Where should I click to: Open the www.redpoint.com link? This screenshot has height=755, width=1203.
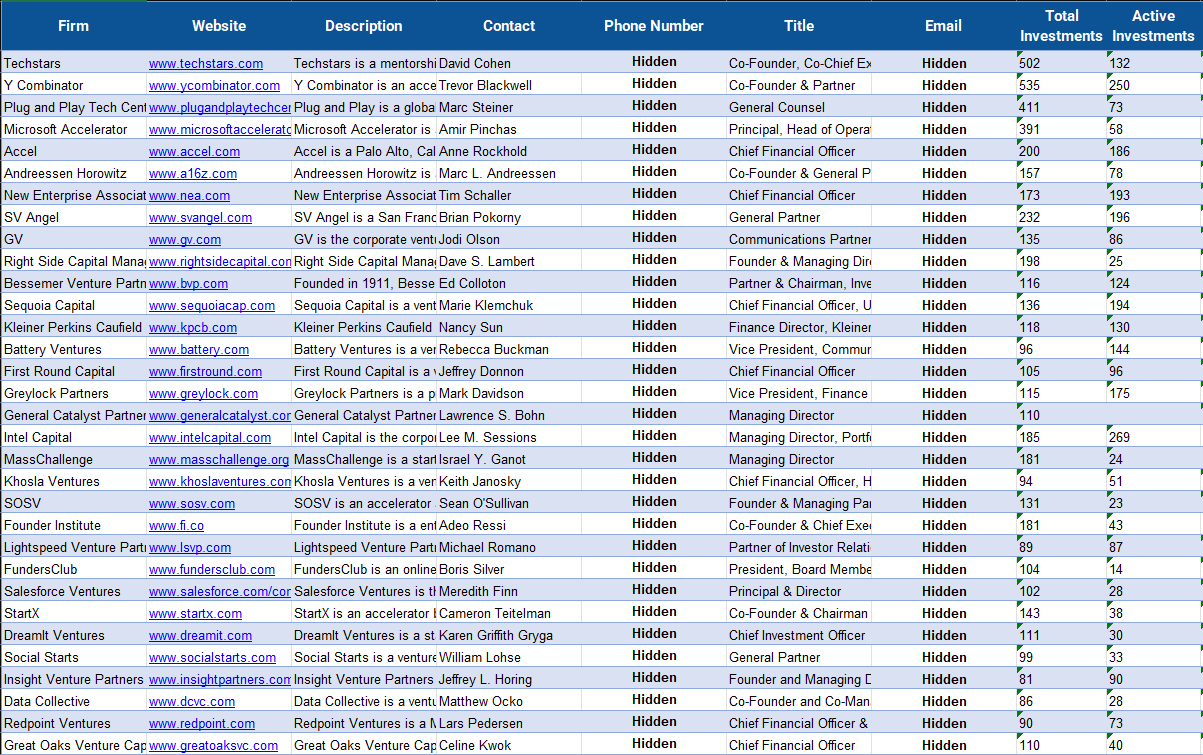click(x=202, y=723)
